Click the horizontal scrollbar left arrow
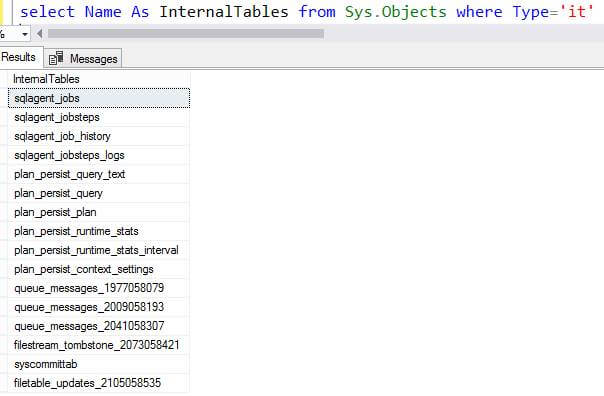The height and width of the screenshot is (396, 604). point(39,34)
